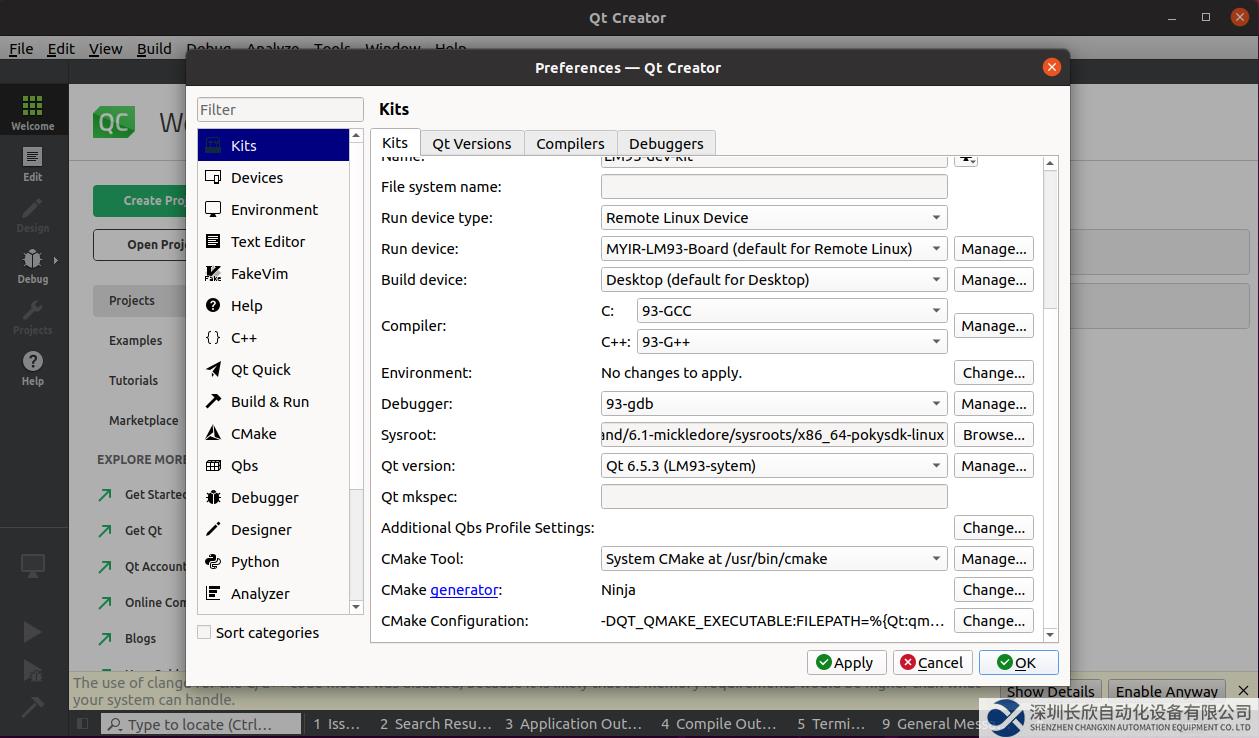Click Manage for the Run device
The image size is (1259, 738).
[x=994, y=249]
